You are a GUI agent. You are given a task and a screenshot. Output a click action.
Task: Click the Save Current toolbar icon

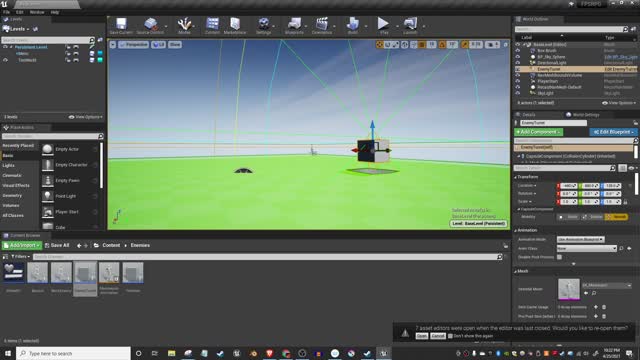click(121, 24)
